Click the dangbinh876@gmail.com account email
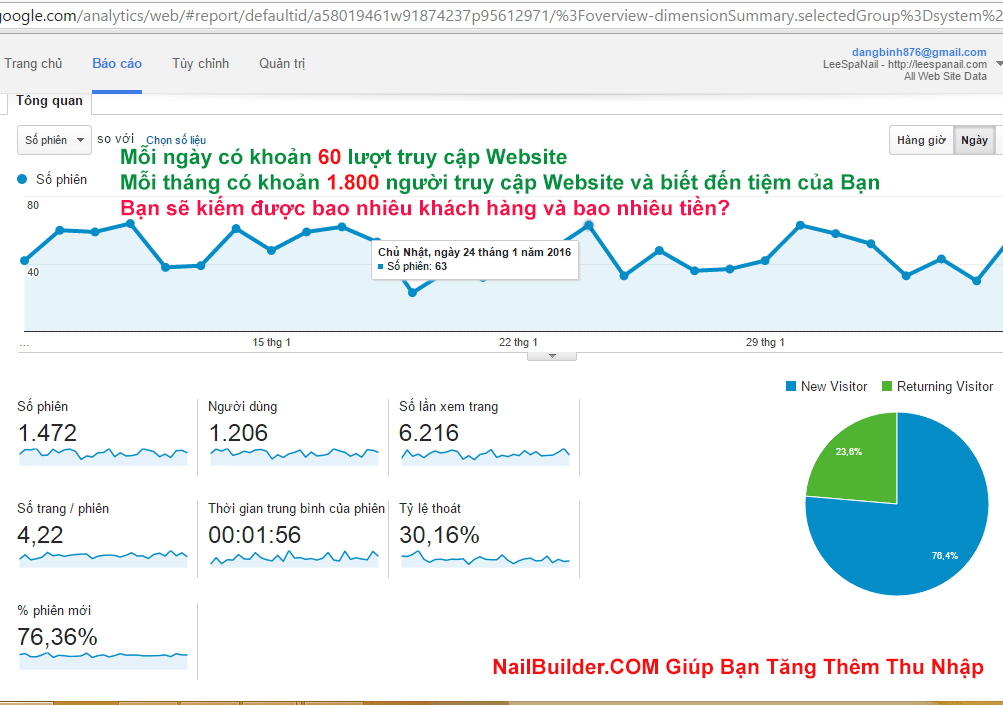Image resolution: width=1003 pixels, height=705 pixels. [x=919, y=52]
